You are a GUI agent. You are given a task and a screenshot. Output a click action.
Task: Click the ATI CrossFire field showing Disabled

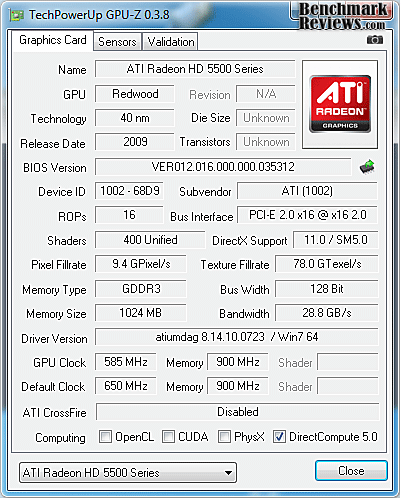pyautogui.click(x=238, y=412)
